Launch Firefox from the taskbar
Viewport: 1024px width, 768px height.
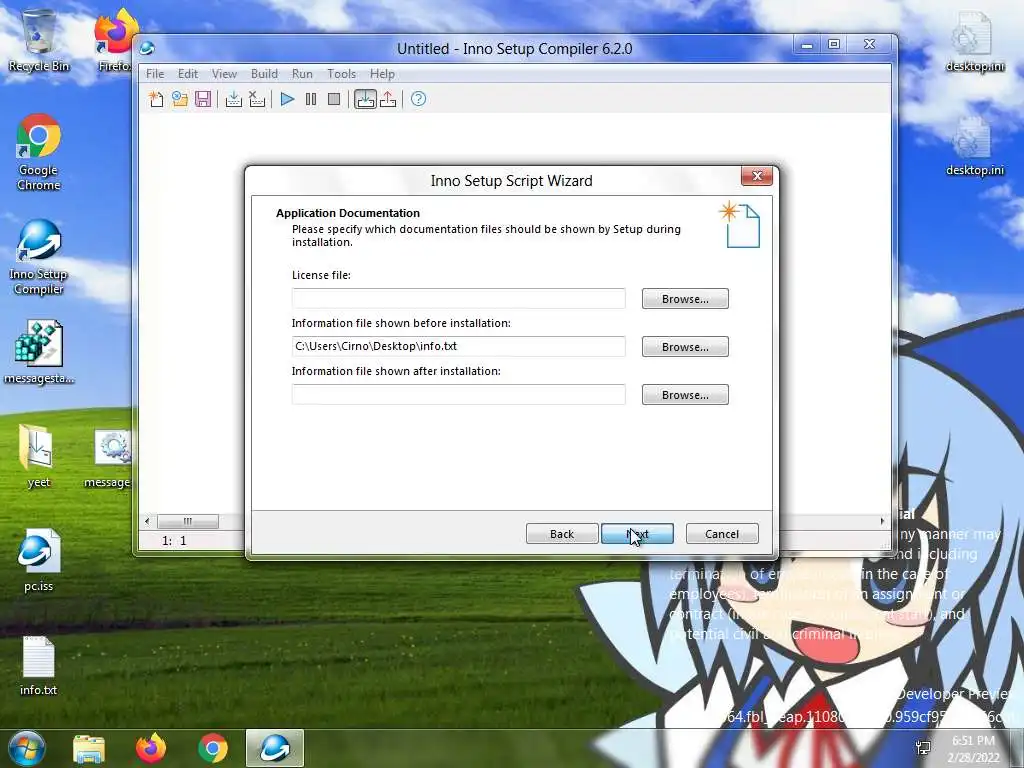pyautogui.click(x=150, y=748)
